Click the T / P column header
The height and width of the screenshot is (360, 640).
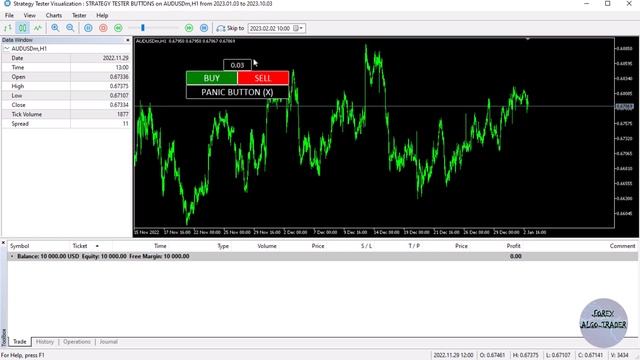pyautogui.click(x=414, y=246)
